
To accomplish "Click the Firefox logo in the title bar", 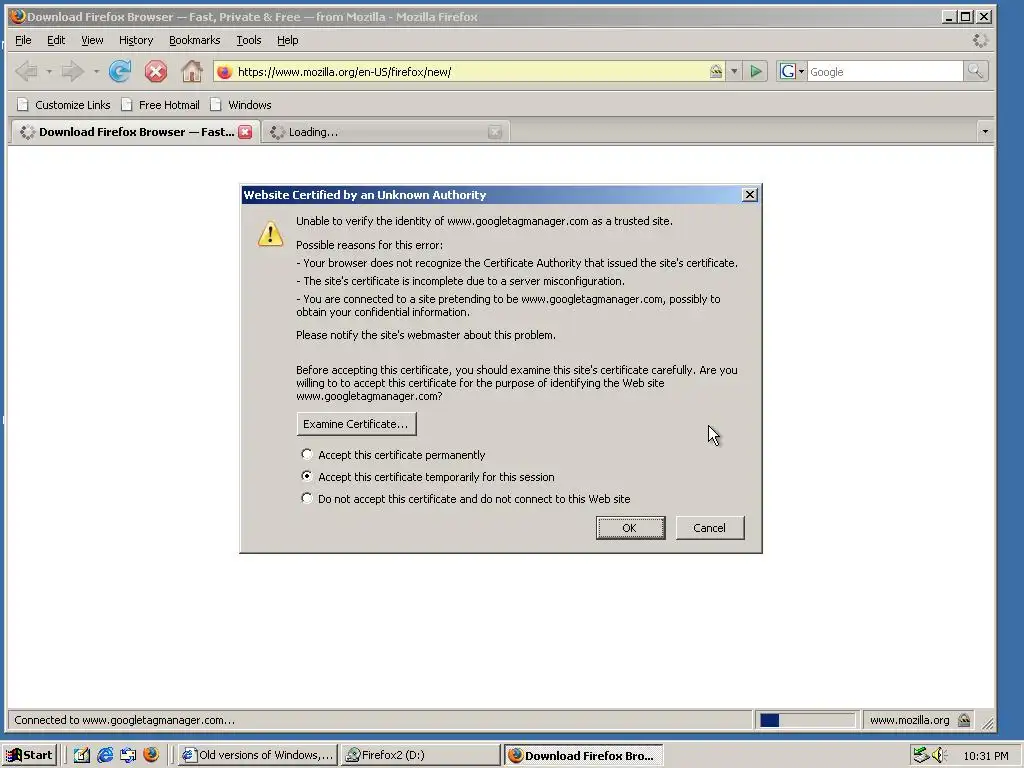I will (18, 16).
